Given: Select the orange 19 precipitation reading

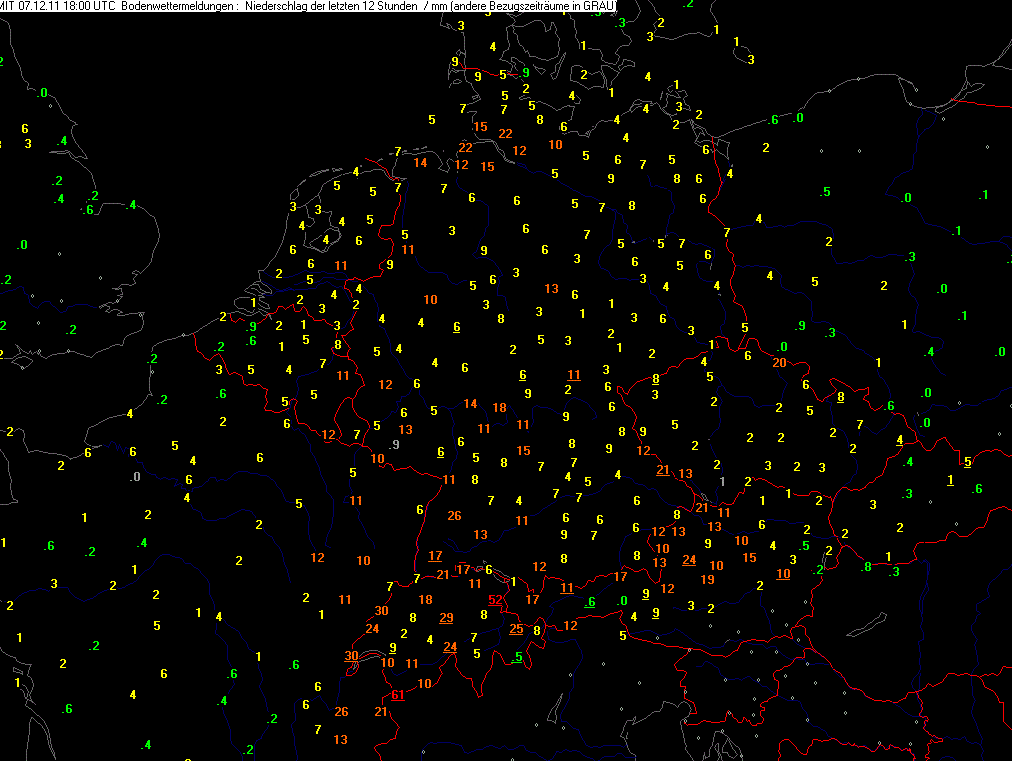Looking at the screenshot, I should pos(707,579).
